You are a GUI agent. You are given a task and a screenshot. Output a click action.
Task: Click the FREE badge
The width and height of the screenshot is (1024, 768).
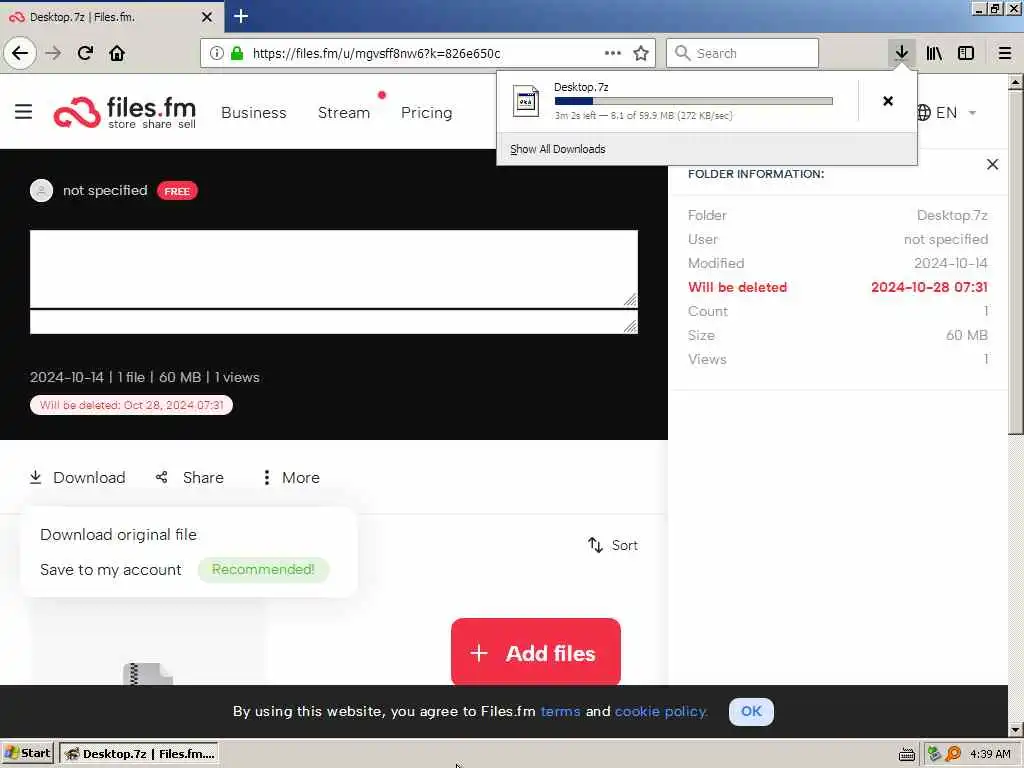click(x=177, y=191)
